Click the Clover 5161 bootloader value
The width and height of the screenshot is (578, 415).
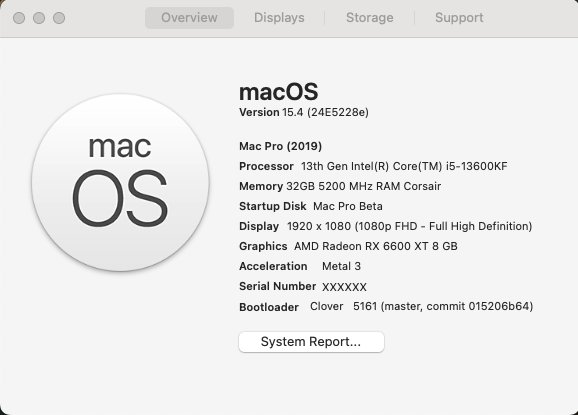pyautogui.click(x=421, y=306)
